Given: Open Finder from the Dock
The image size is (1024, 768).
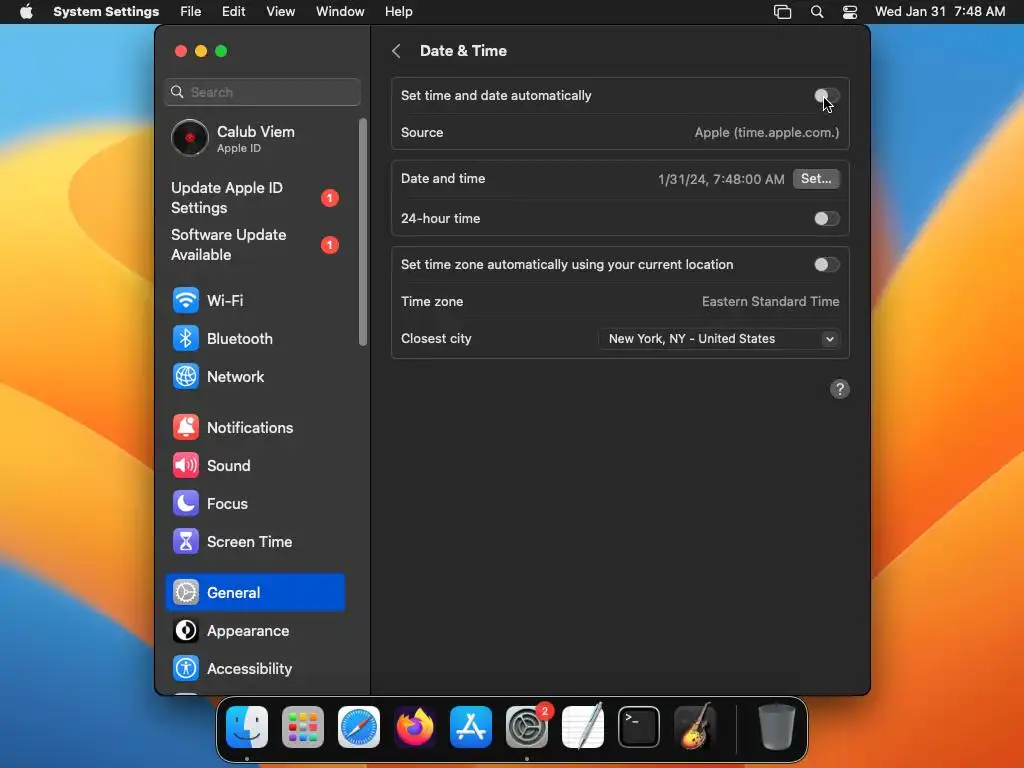Looking at the screenshot, I should [x=247, y=726].
